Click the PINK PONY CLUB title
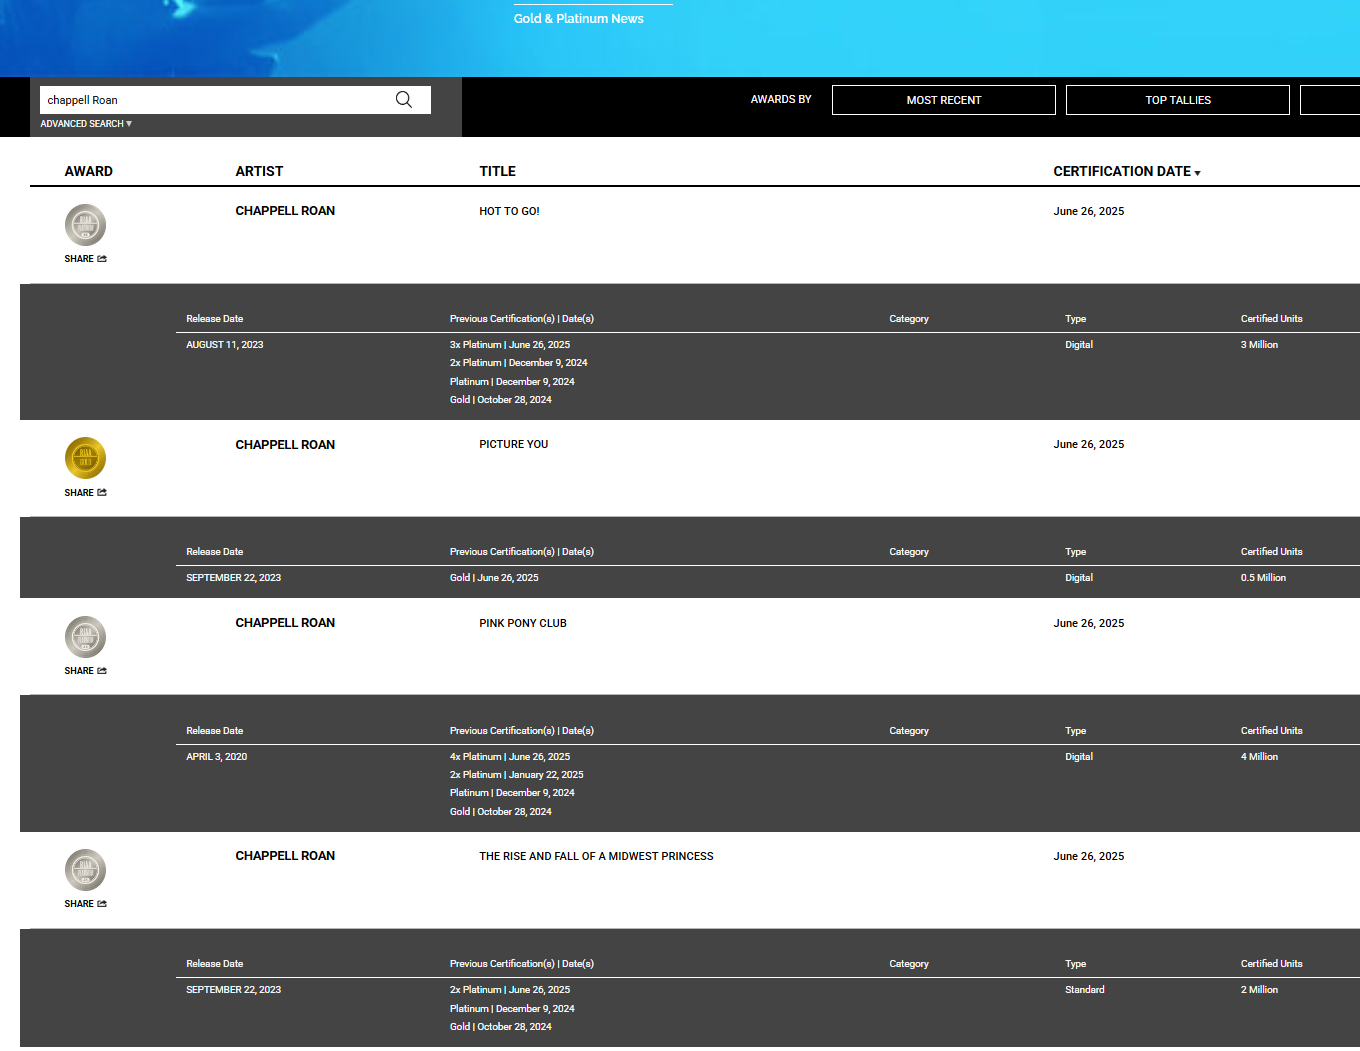The image size is (1360, 1051). coord(523,623)
